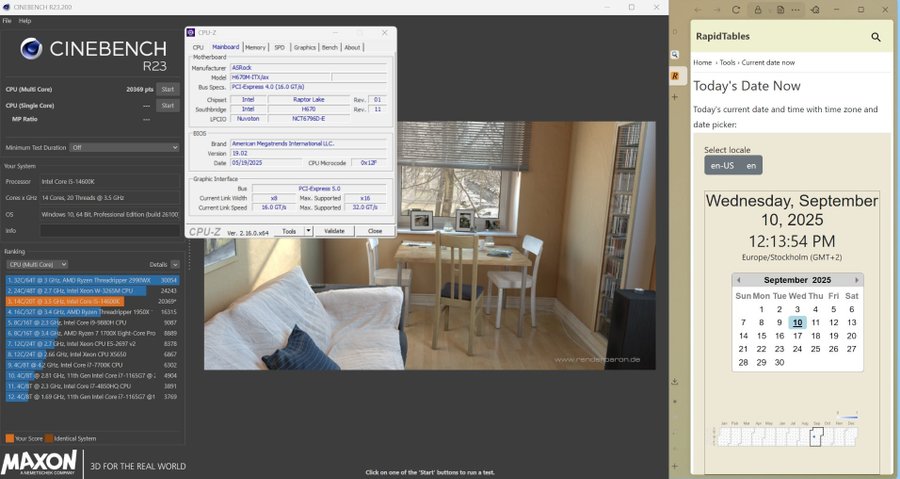
Task: Click the Identical System legend swatch
Action: coord(49,438)
